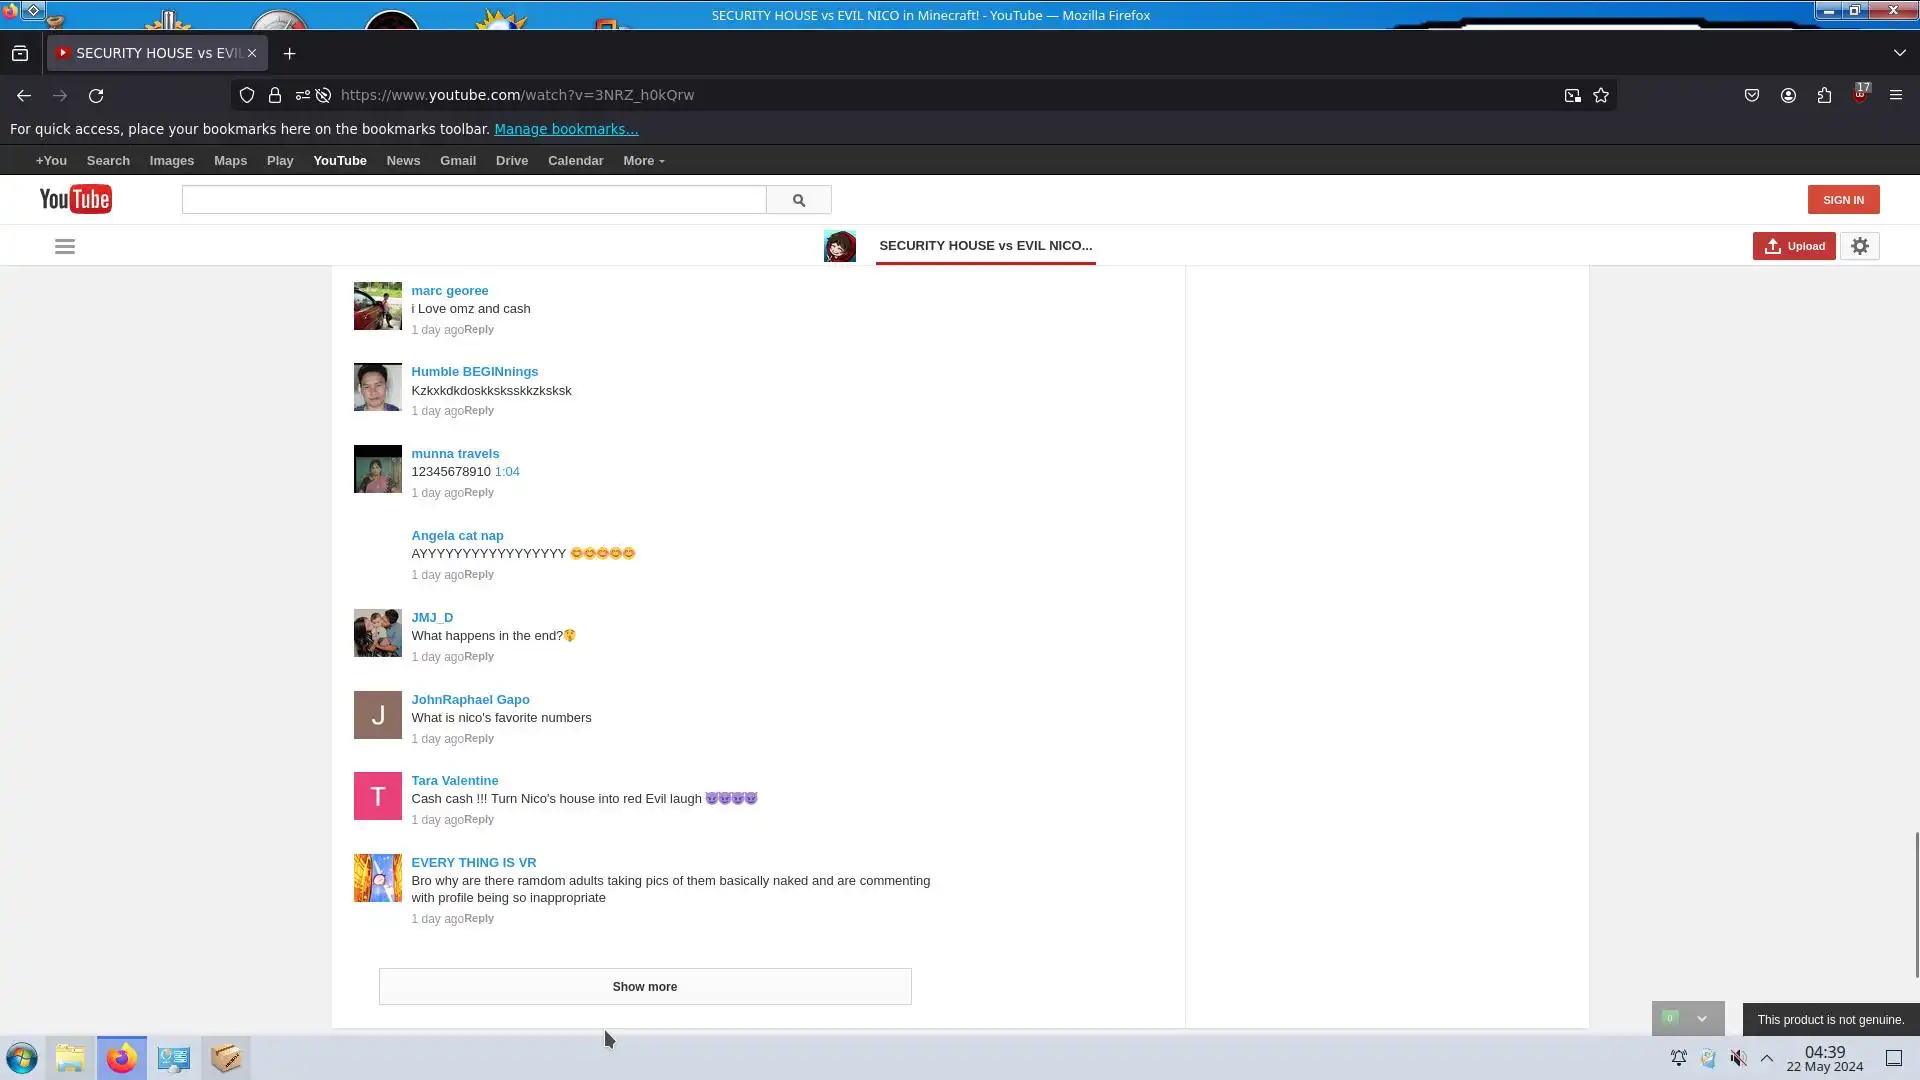This screenshot has height=1080, width=1920.
Task: Click the search magnifier button
Action: point(798,200)
